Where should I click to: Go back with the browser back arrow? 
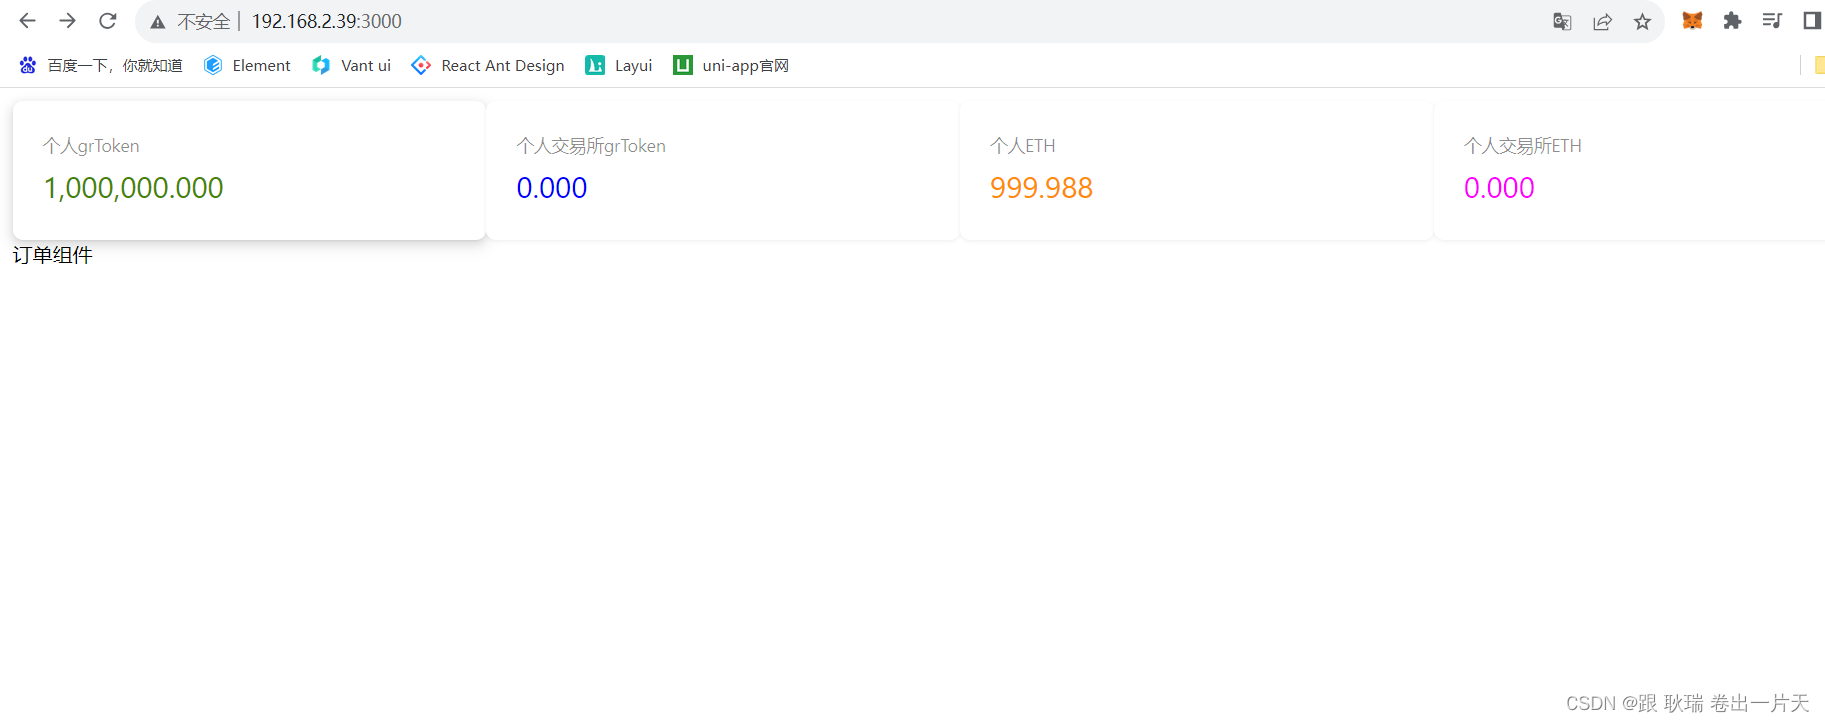click(27, 21)
